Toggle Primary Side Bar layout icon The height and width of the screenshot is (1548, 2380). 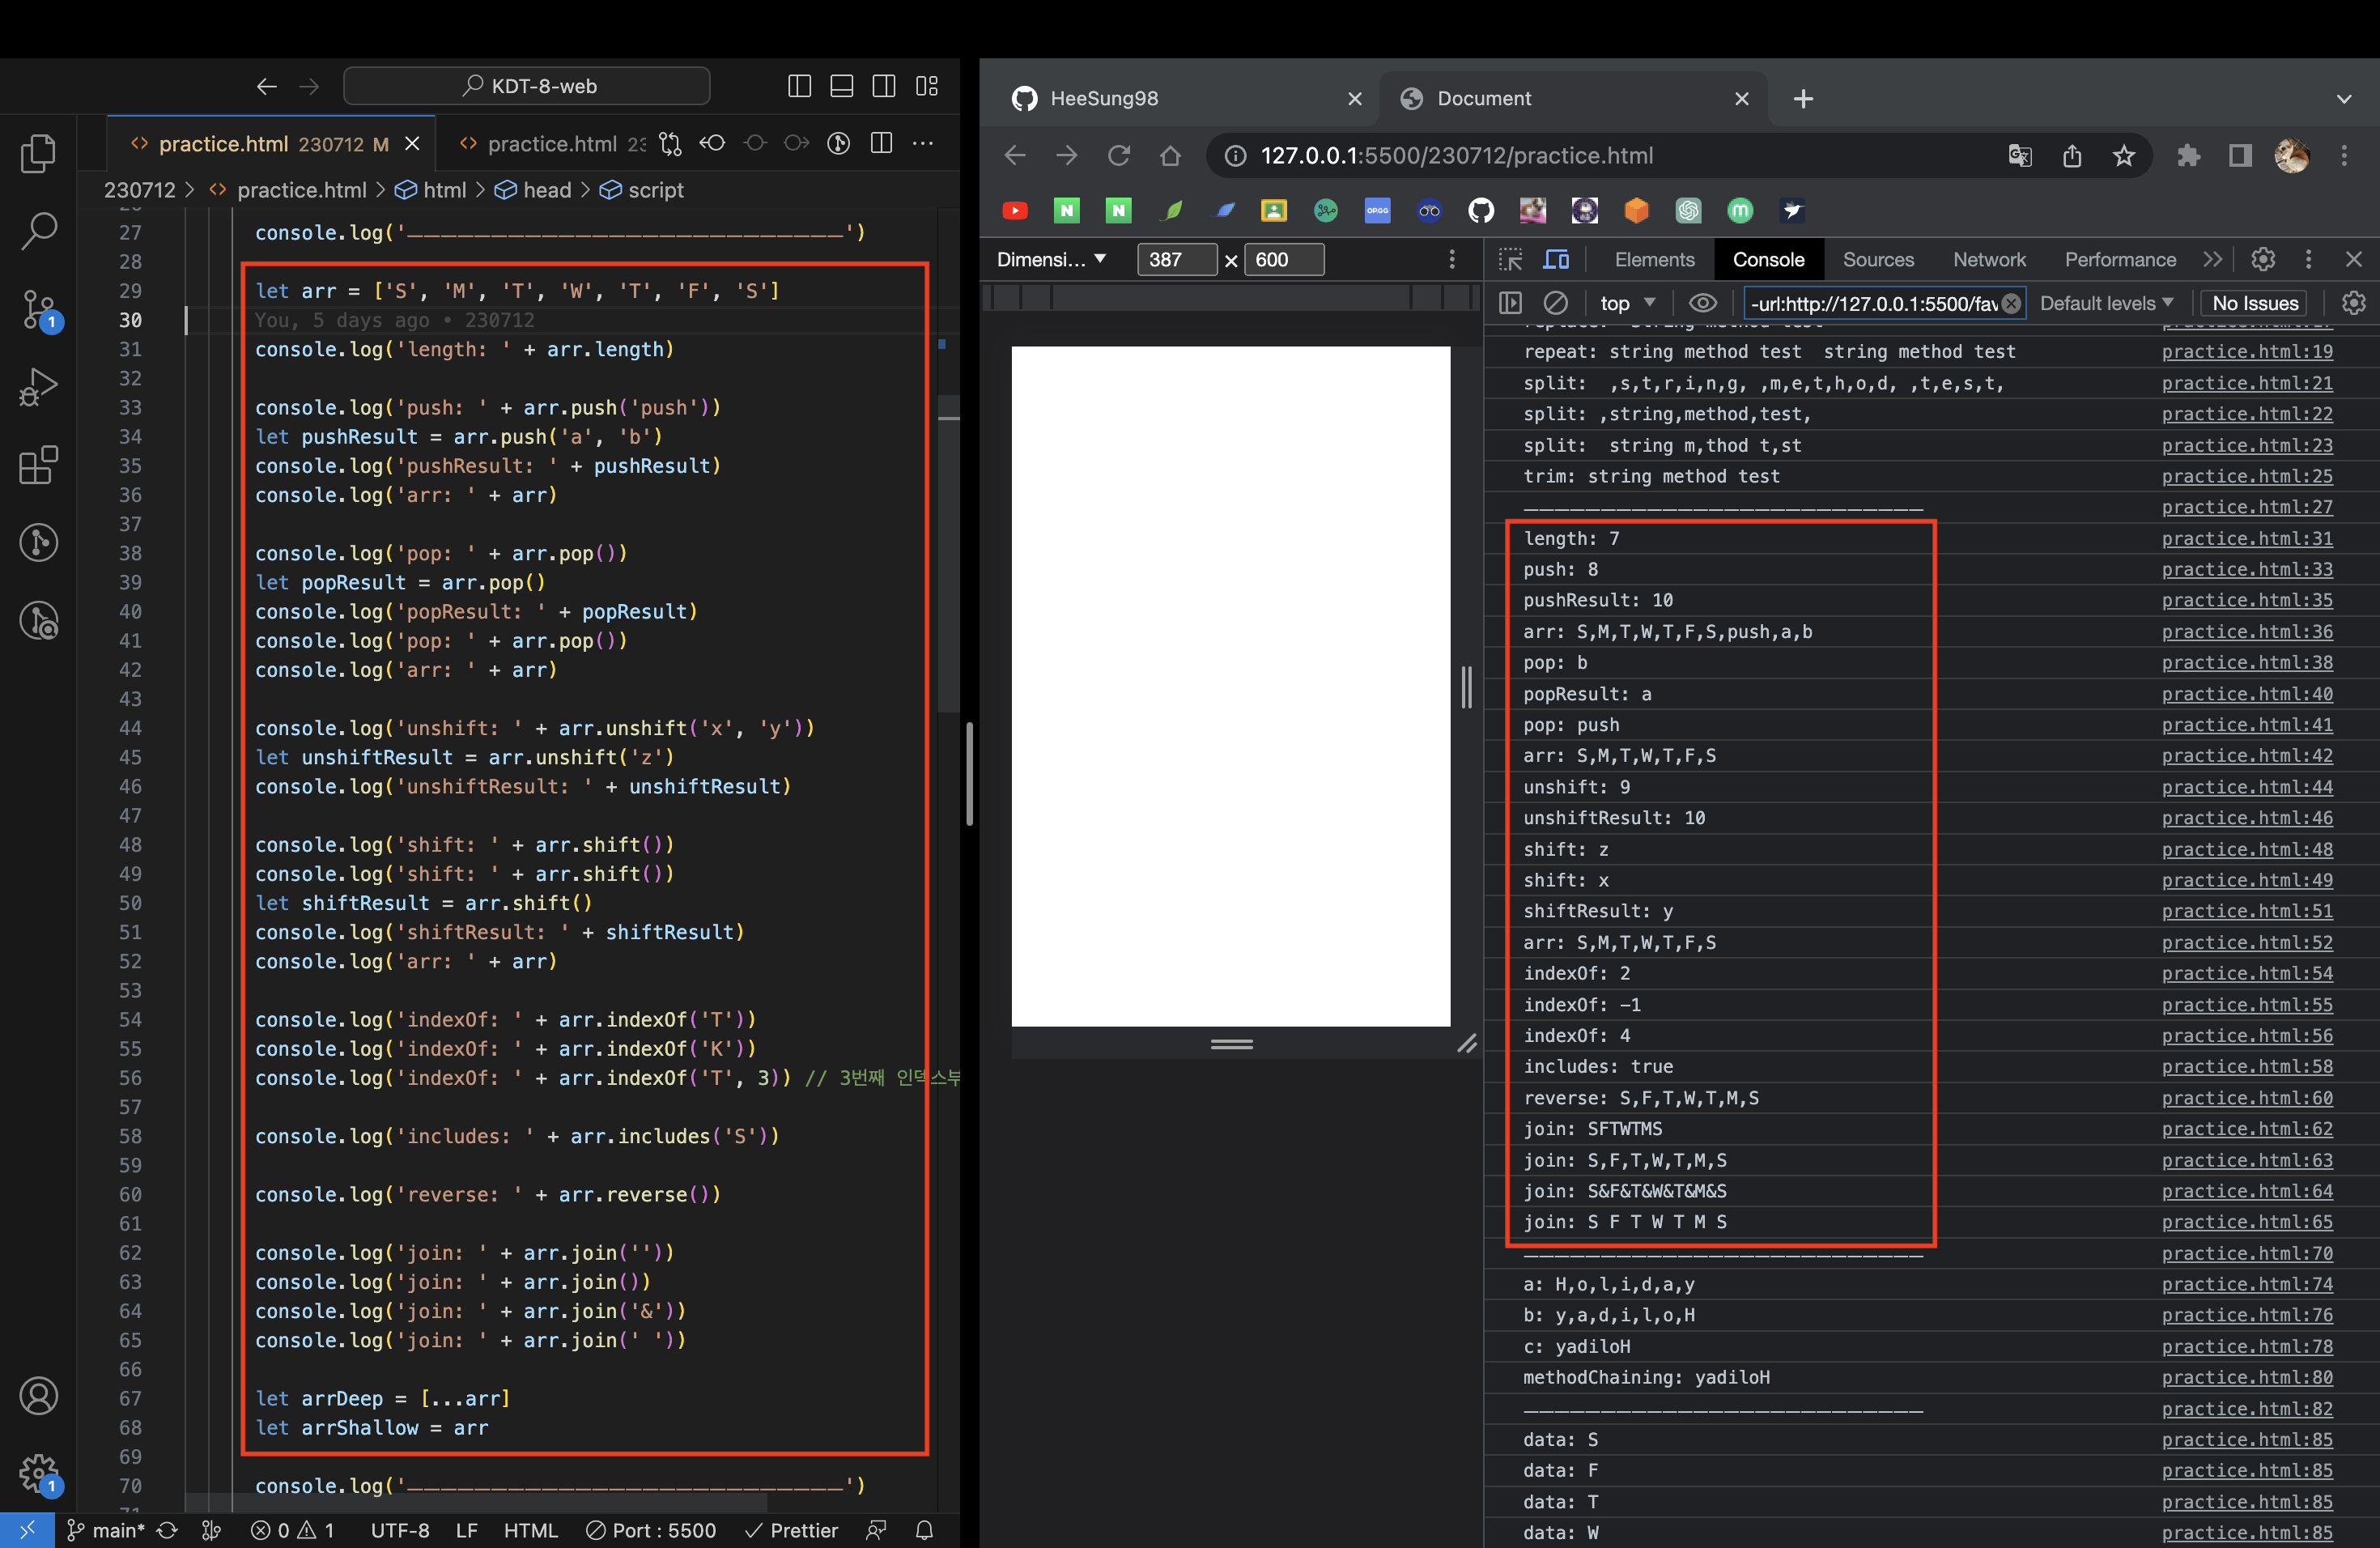[799, 86]
